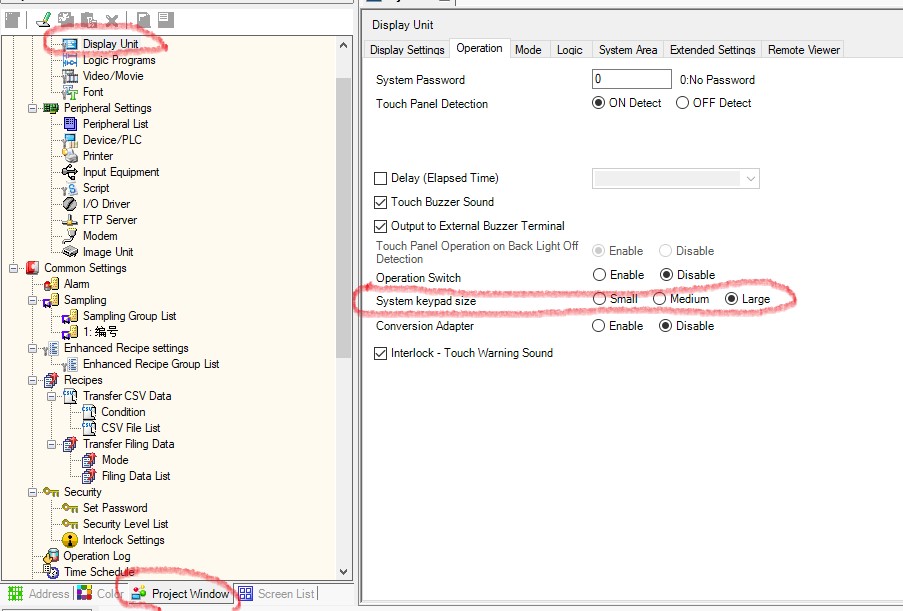Image resolution: width=903 pixels, height=611 pixels.
Task: Switch to the Display Settings tab
Action: (x=407, y=49)
